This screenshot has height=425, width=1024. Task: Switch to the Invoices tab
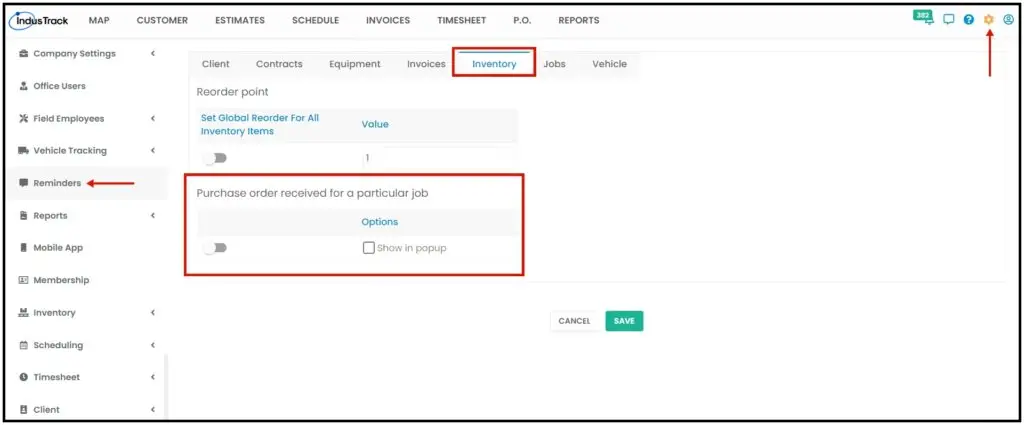[426, 64]
